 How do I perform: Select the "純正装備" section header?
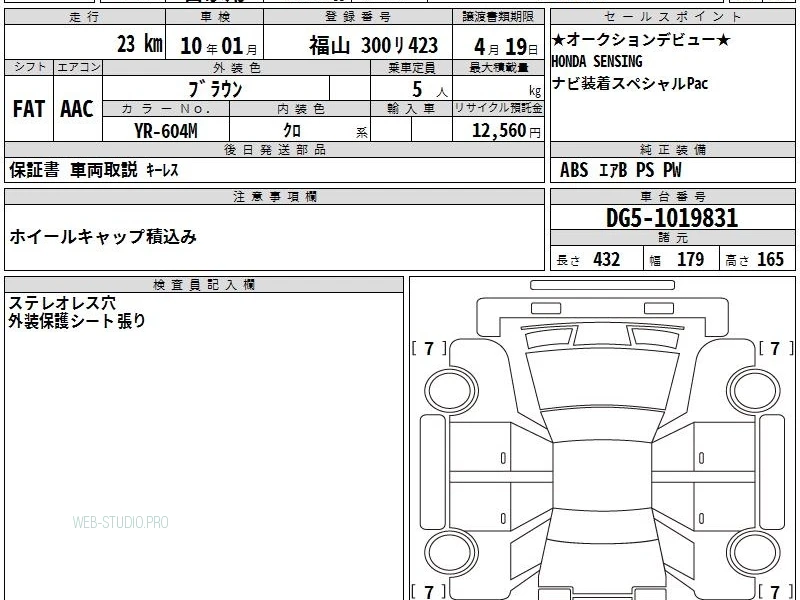[x=673, y=149]
